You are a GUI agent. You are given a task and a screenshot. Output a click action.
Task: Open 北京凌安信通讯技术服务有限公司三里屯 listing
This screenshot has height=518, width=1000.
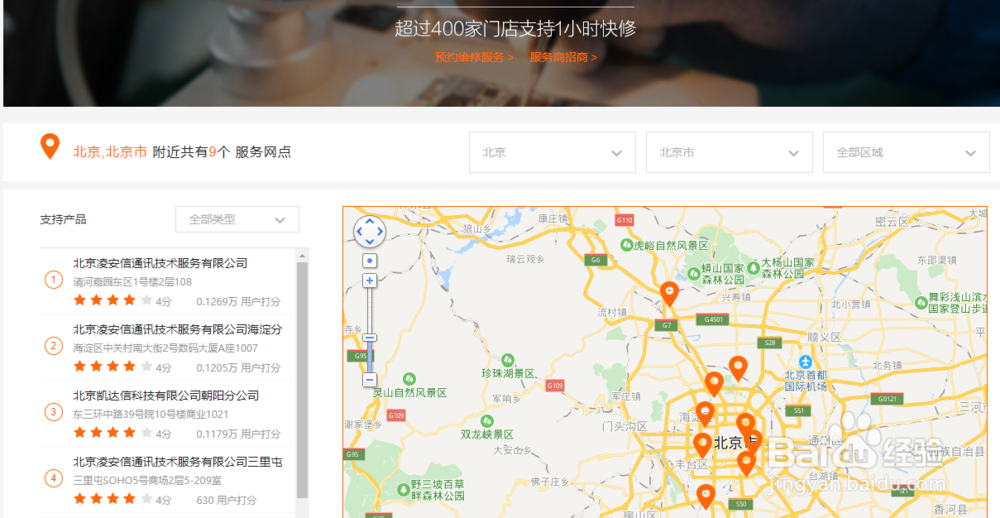point(177,462)
